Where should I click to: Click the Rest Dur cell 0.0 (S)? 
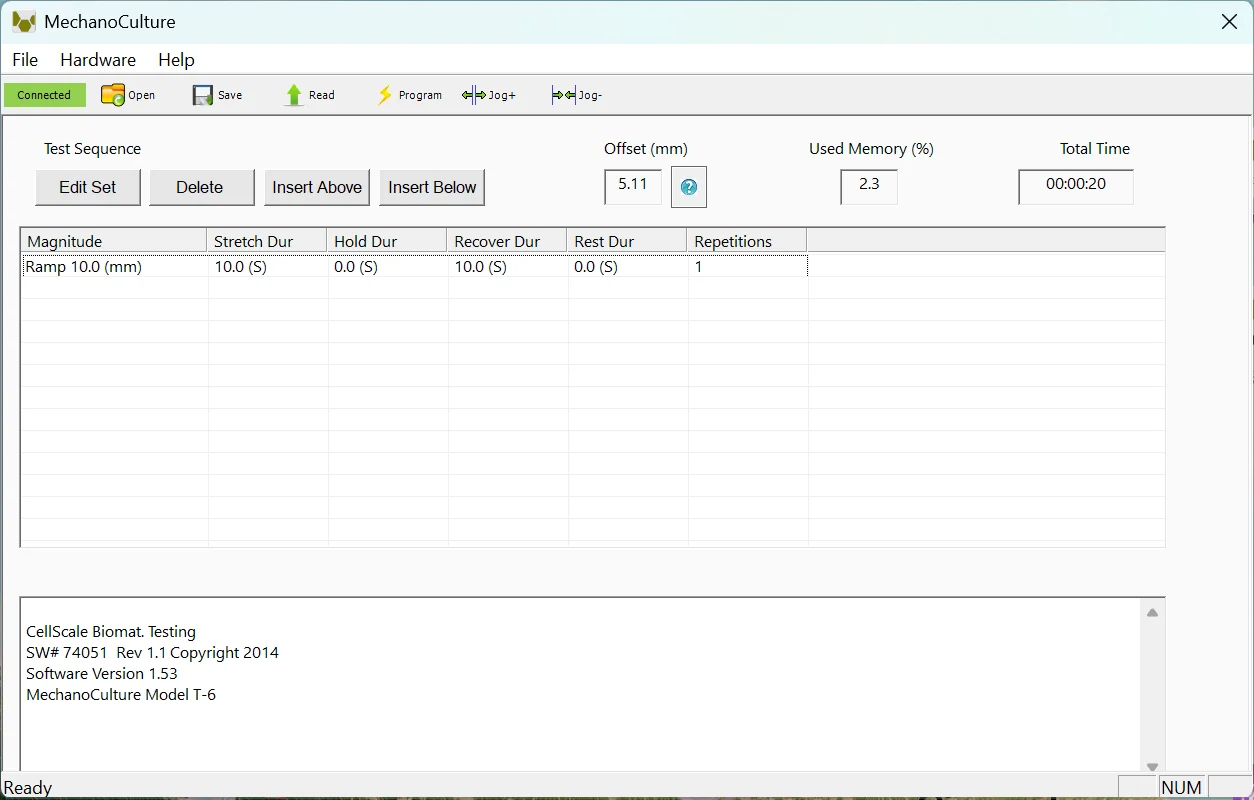628,267
